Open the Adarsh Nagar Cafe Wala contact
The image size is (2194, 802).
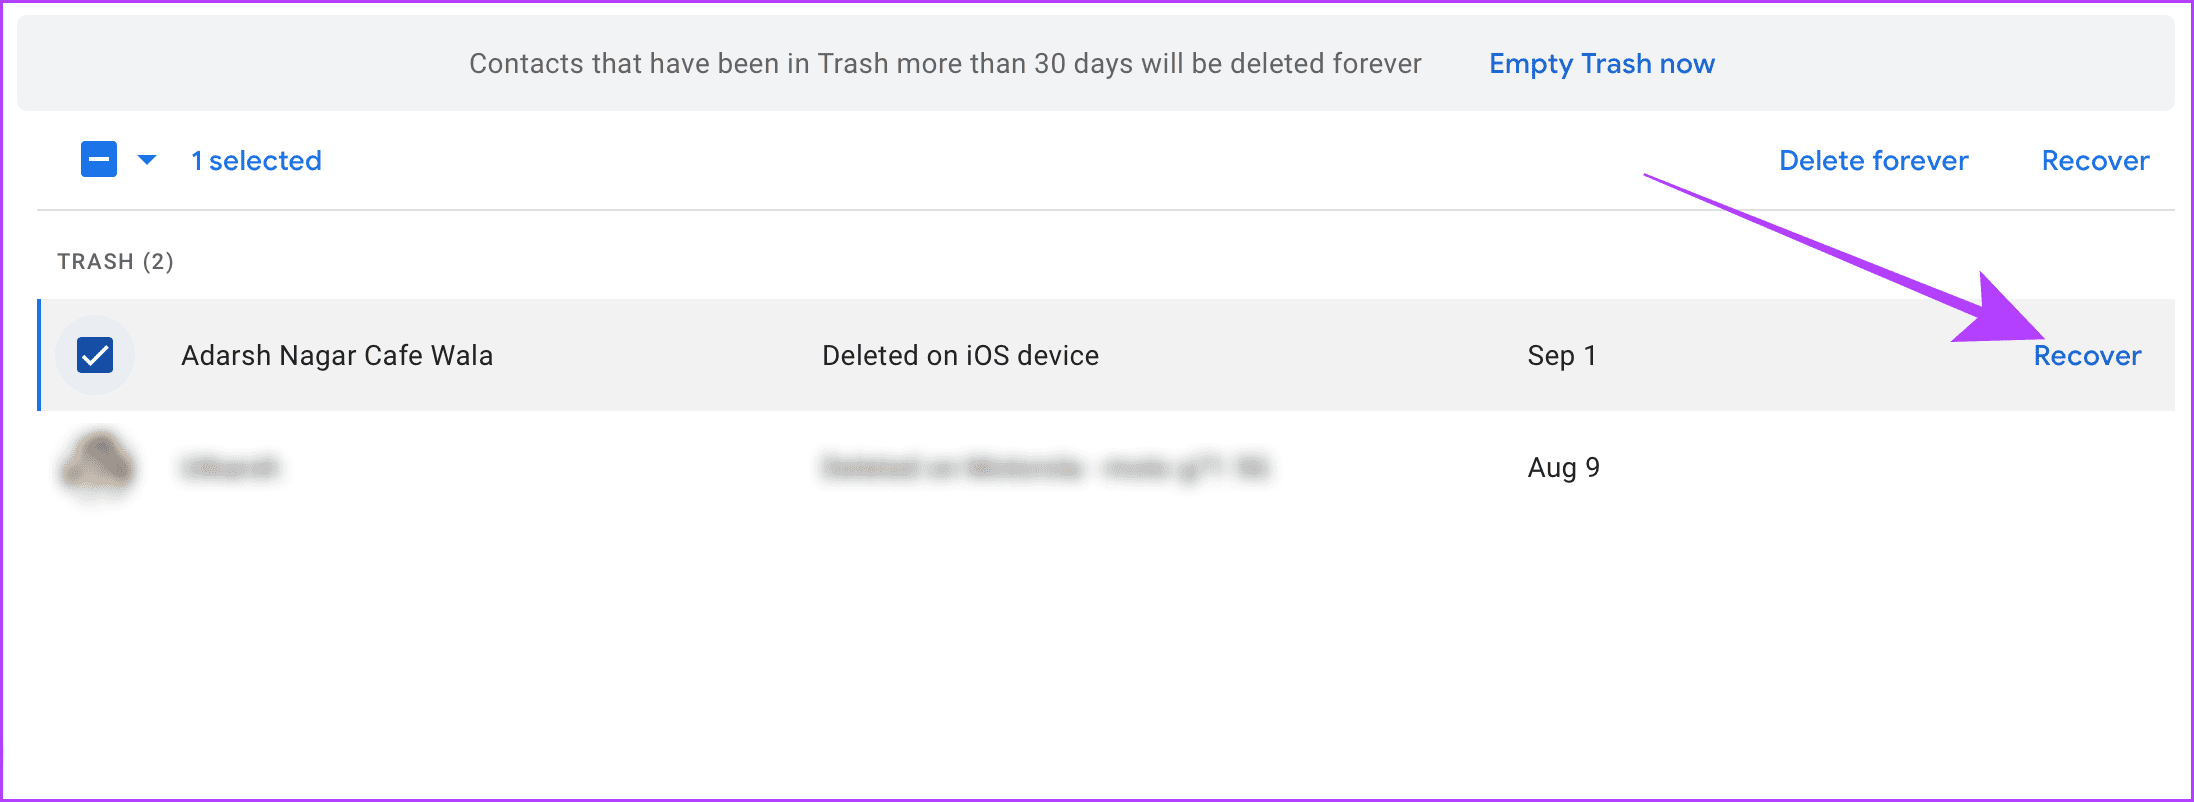[337, 355]
